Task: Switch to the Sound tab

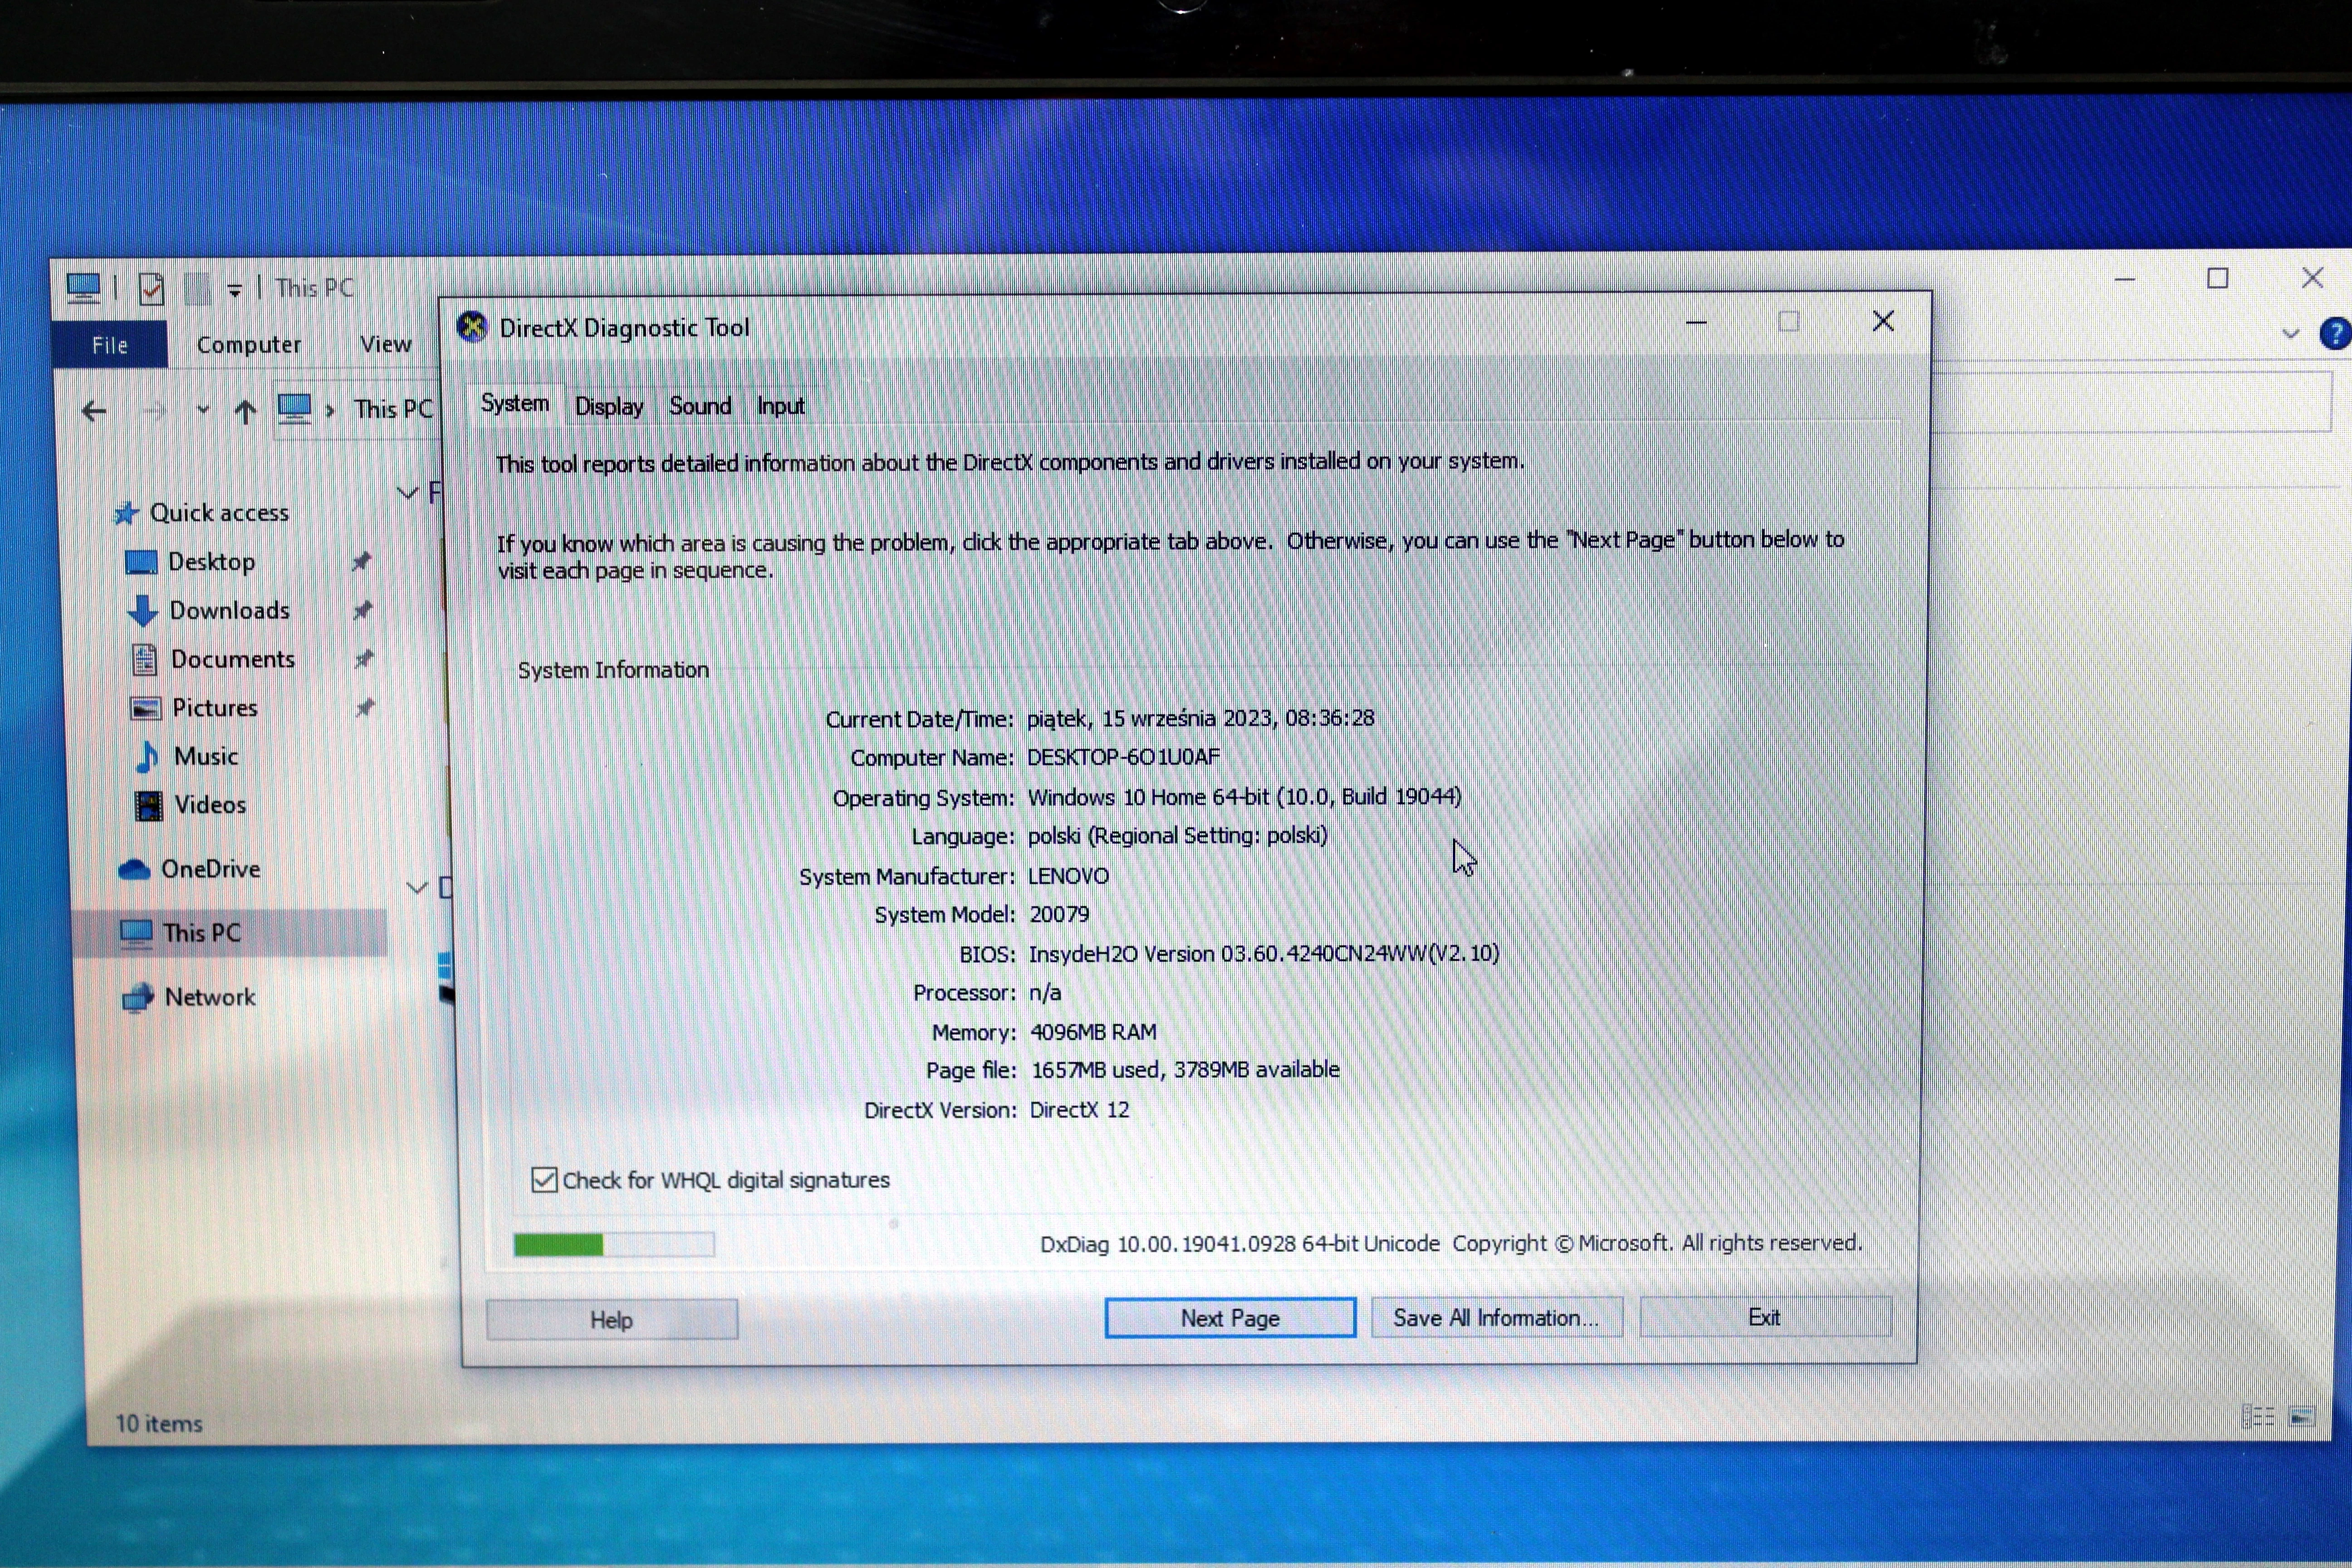Action: click(x=700, y=406)
